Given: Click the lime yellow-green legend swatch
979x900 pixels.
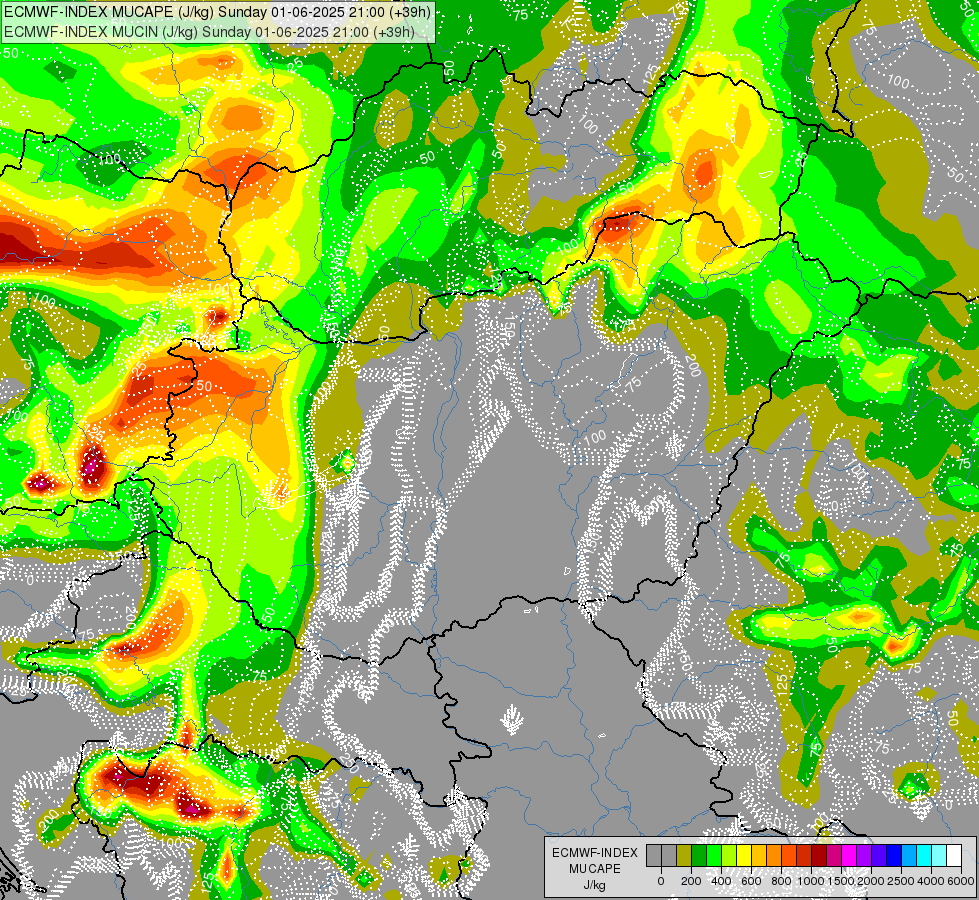Looking at the screenshot, I should (729, 855).
